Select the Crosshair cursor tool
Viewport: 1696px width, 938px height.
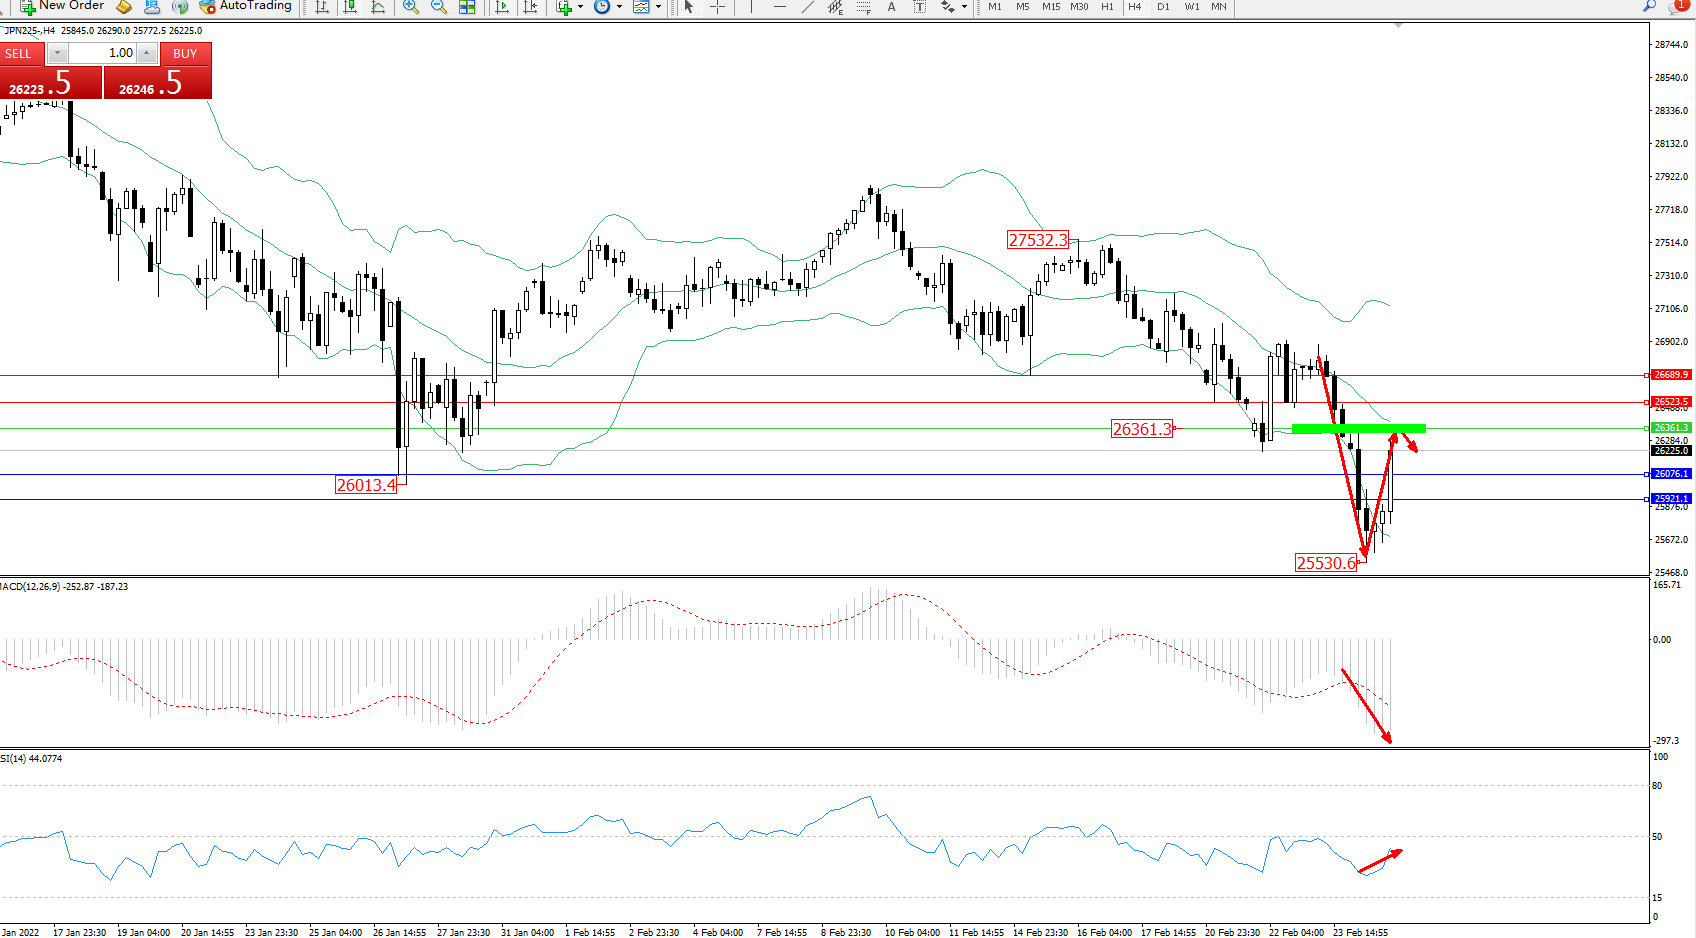click(717, 7)
